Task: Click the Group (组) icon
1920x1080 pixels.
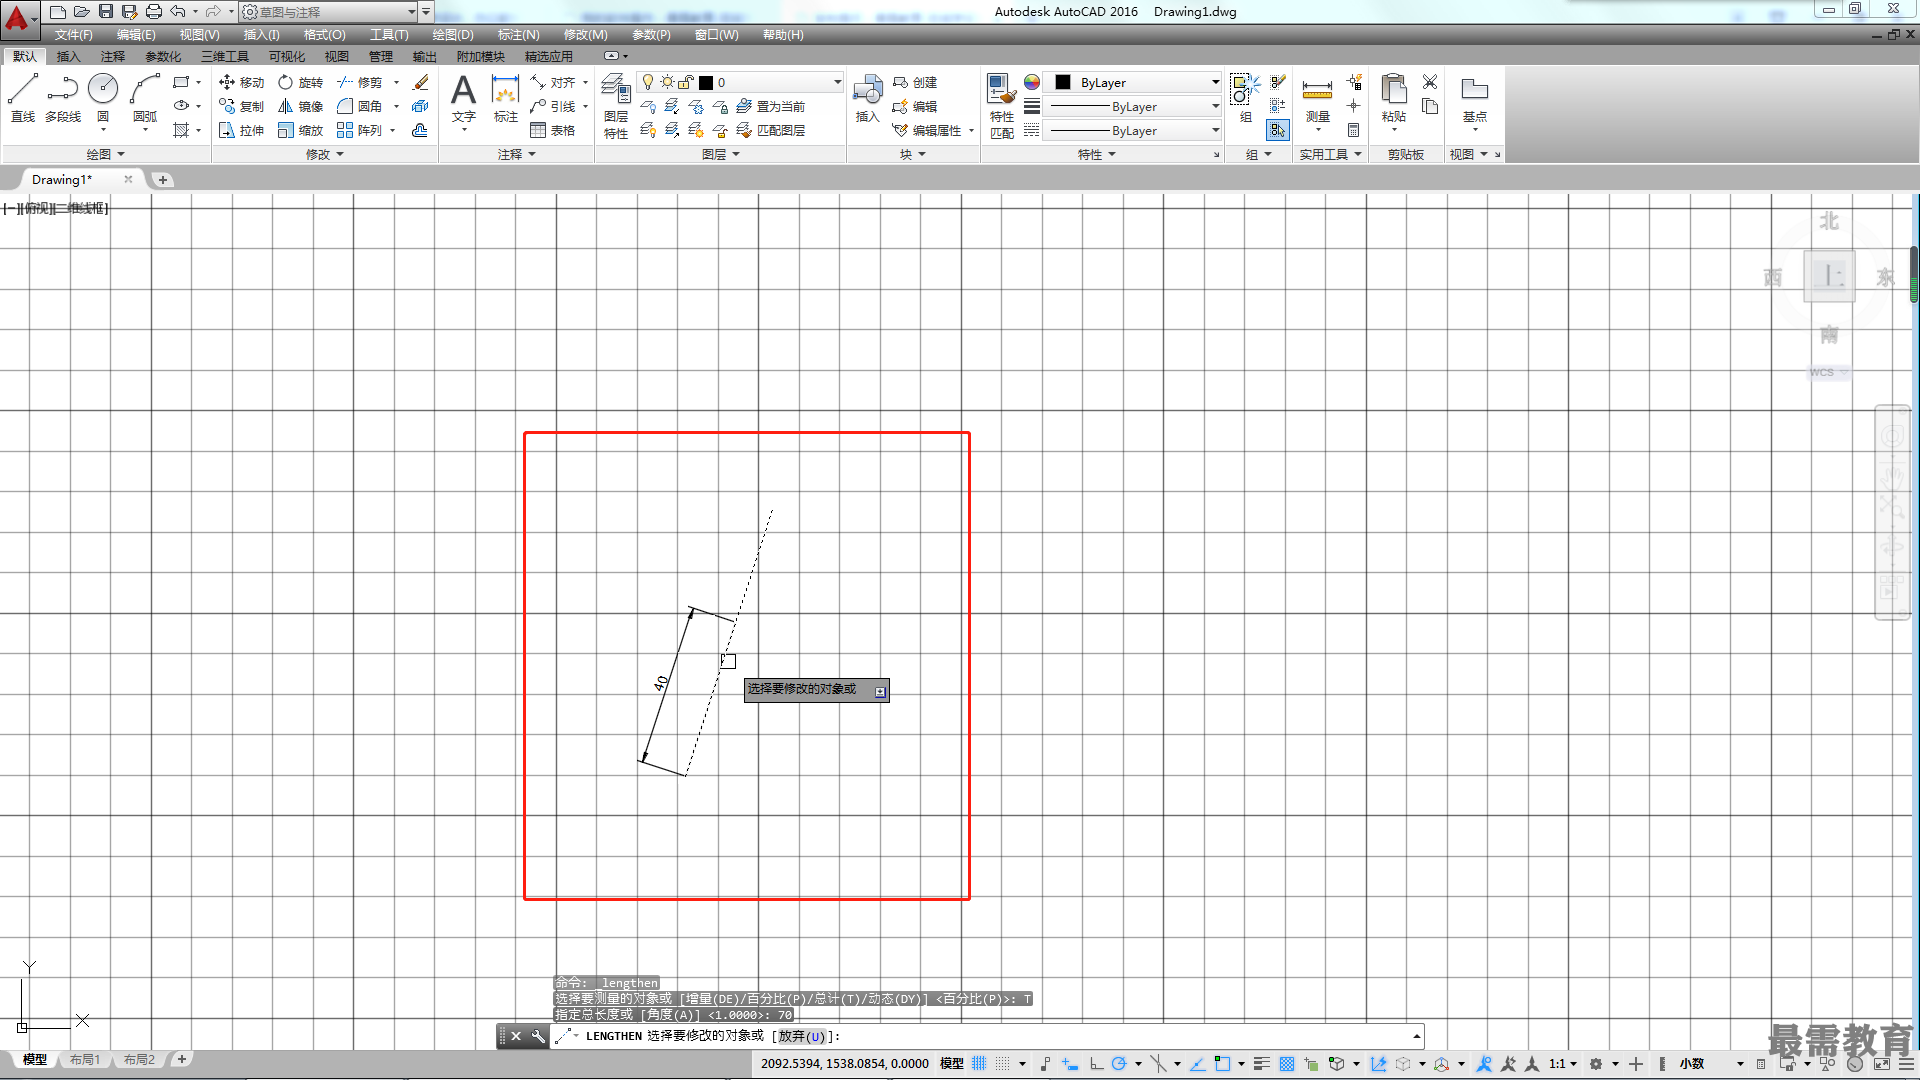Action: tap(1245, 98)
